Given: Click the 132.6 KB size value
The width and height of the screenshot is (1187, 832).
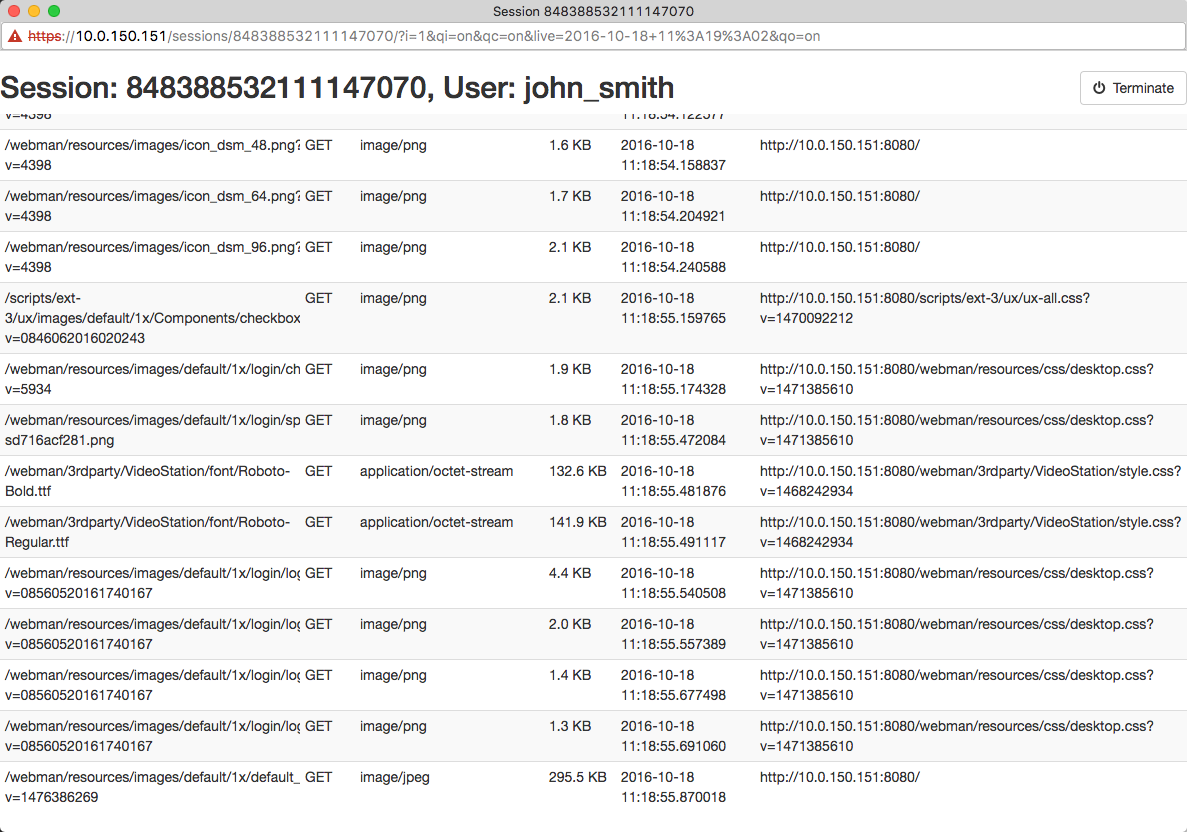Looking at the screenshot, I should [578, 471].
